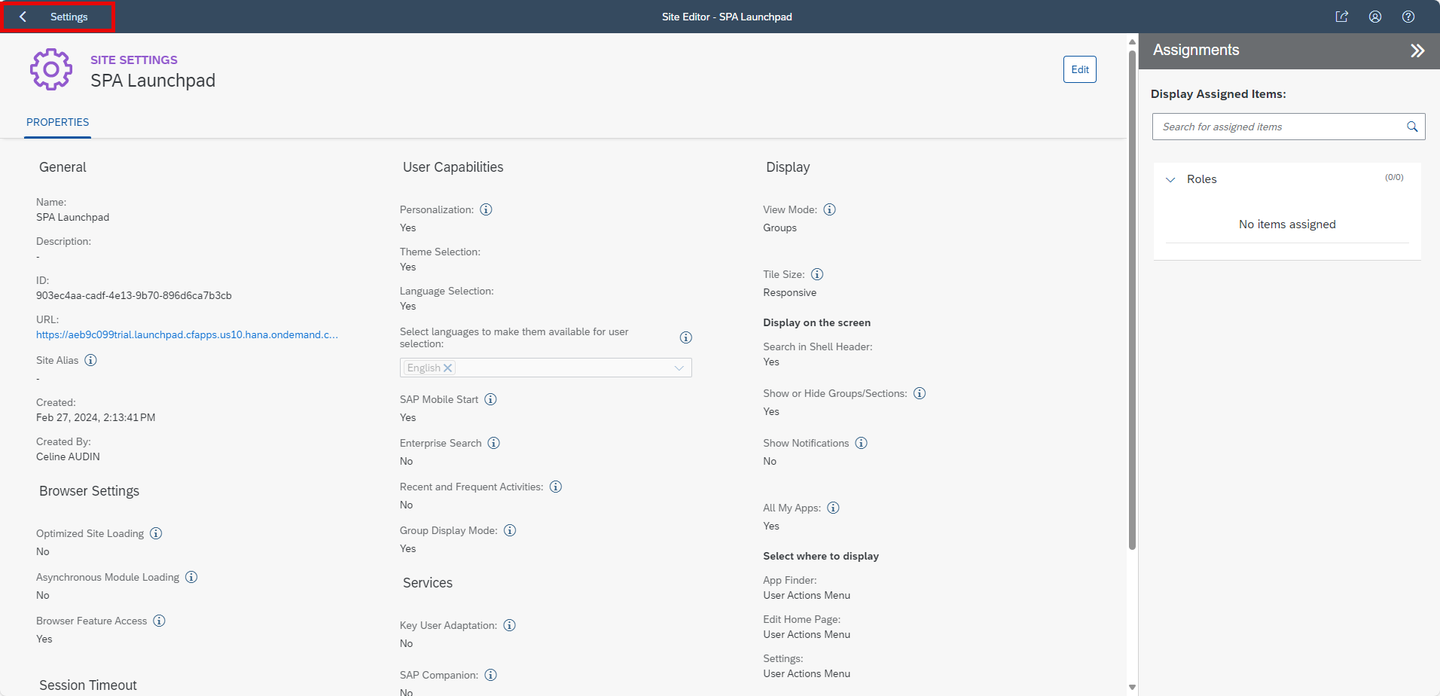Click the 'User Capabilities' heading
Screen dimensions: 1440x696
(453, 167)
